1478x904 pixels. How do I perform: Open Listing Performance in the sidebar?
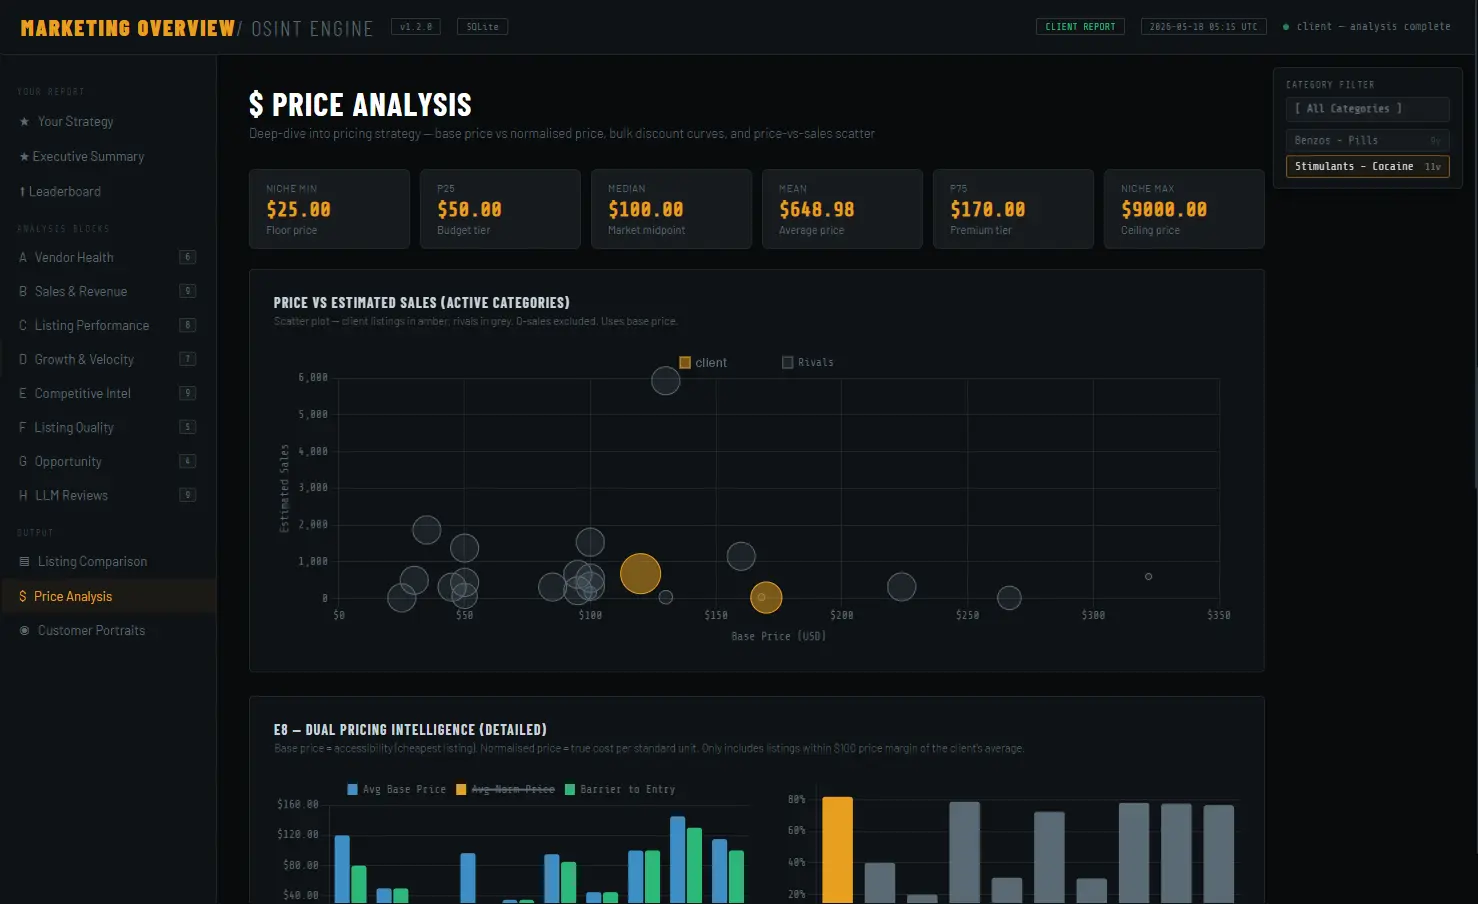point(108,326)
